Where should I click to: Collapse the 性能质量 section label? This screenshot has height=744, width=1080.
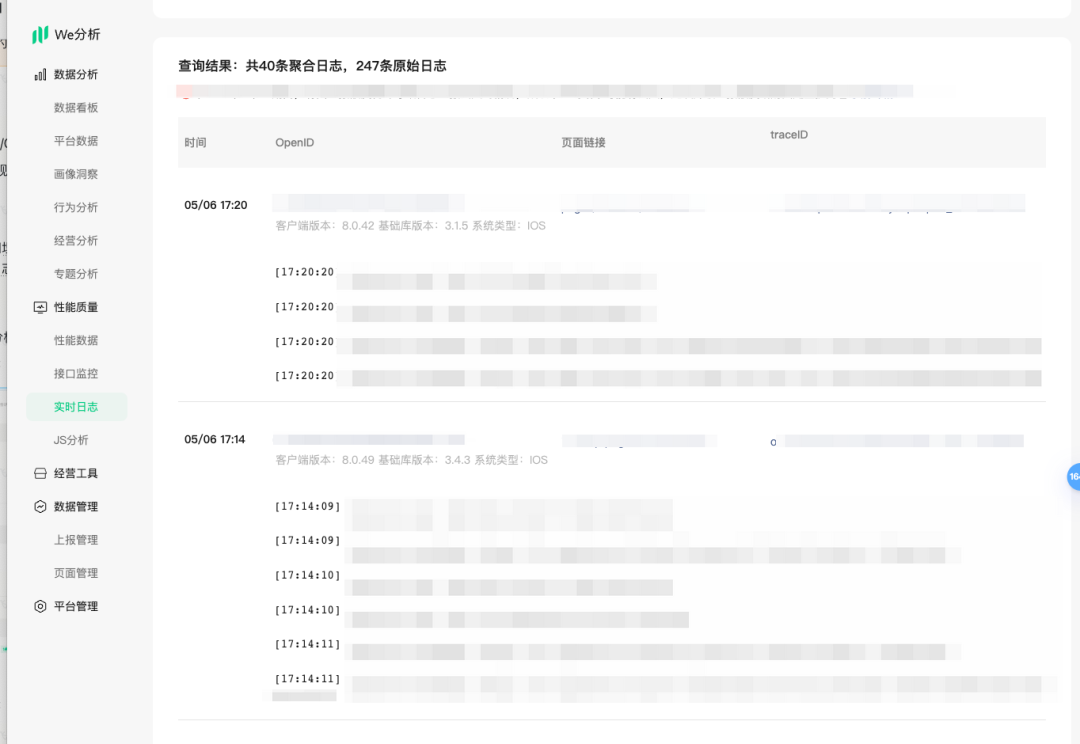pyautogui.click(x=76, y=307)
